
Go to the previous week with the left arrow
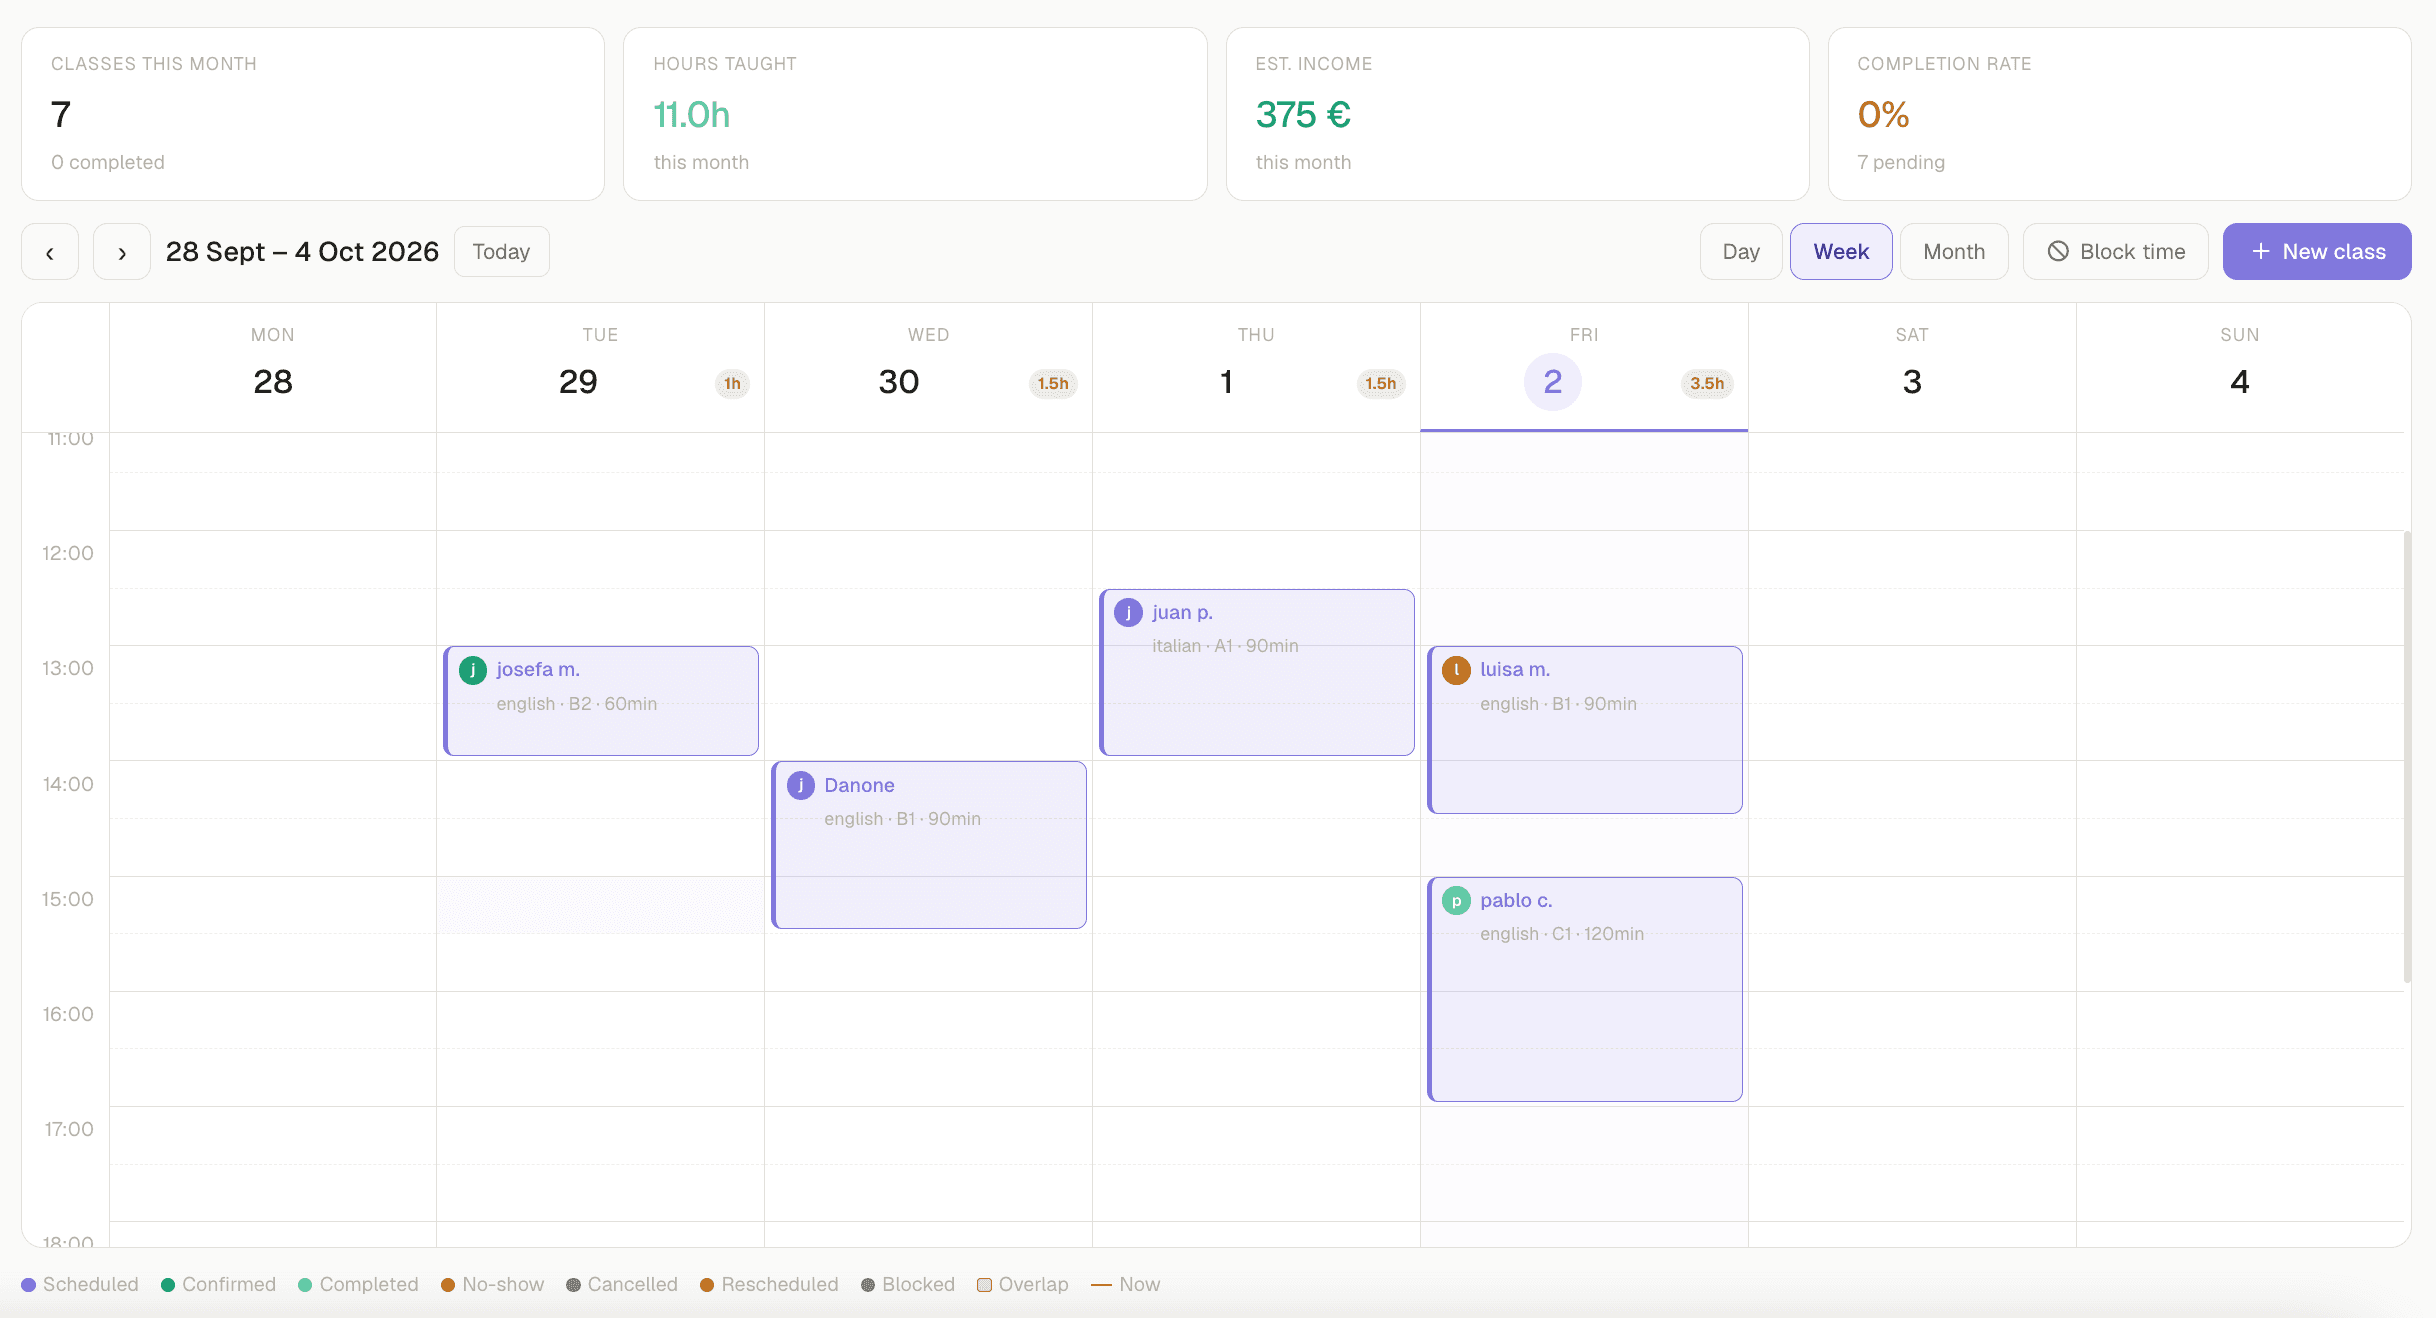[50, 252]
